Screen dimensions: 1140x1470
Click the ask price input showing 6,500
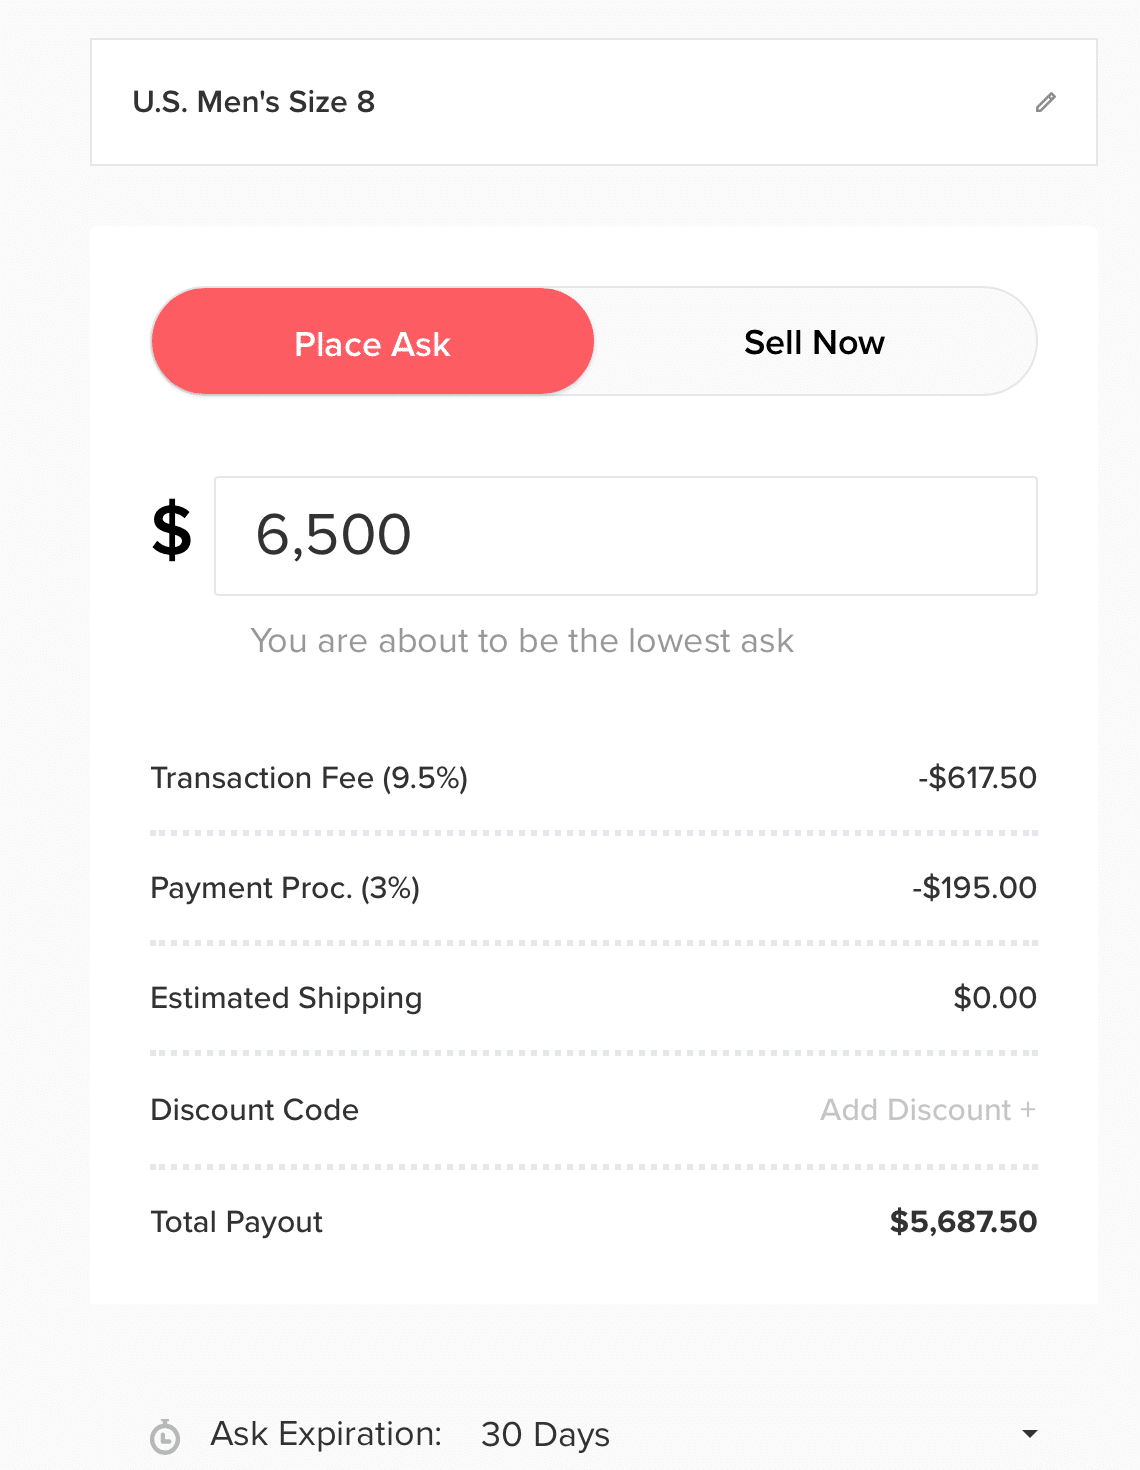[626, 536]
